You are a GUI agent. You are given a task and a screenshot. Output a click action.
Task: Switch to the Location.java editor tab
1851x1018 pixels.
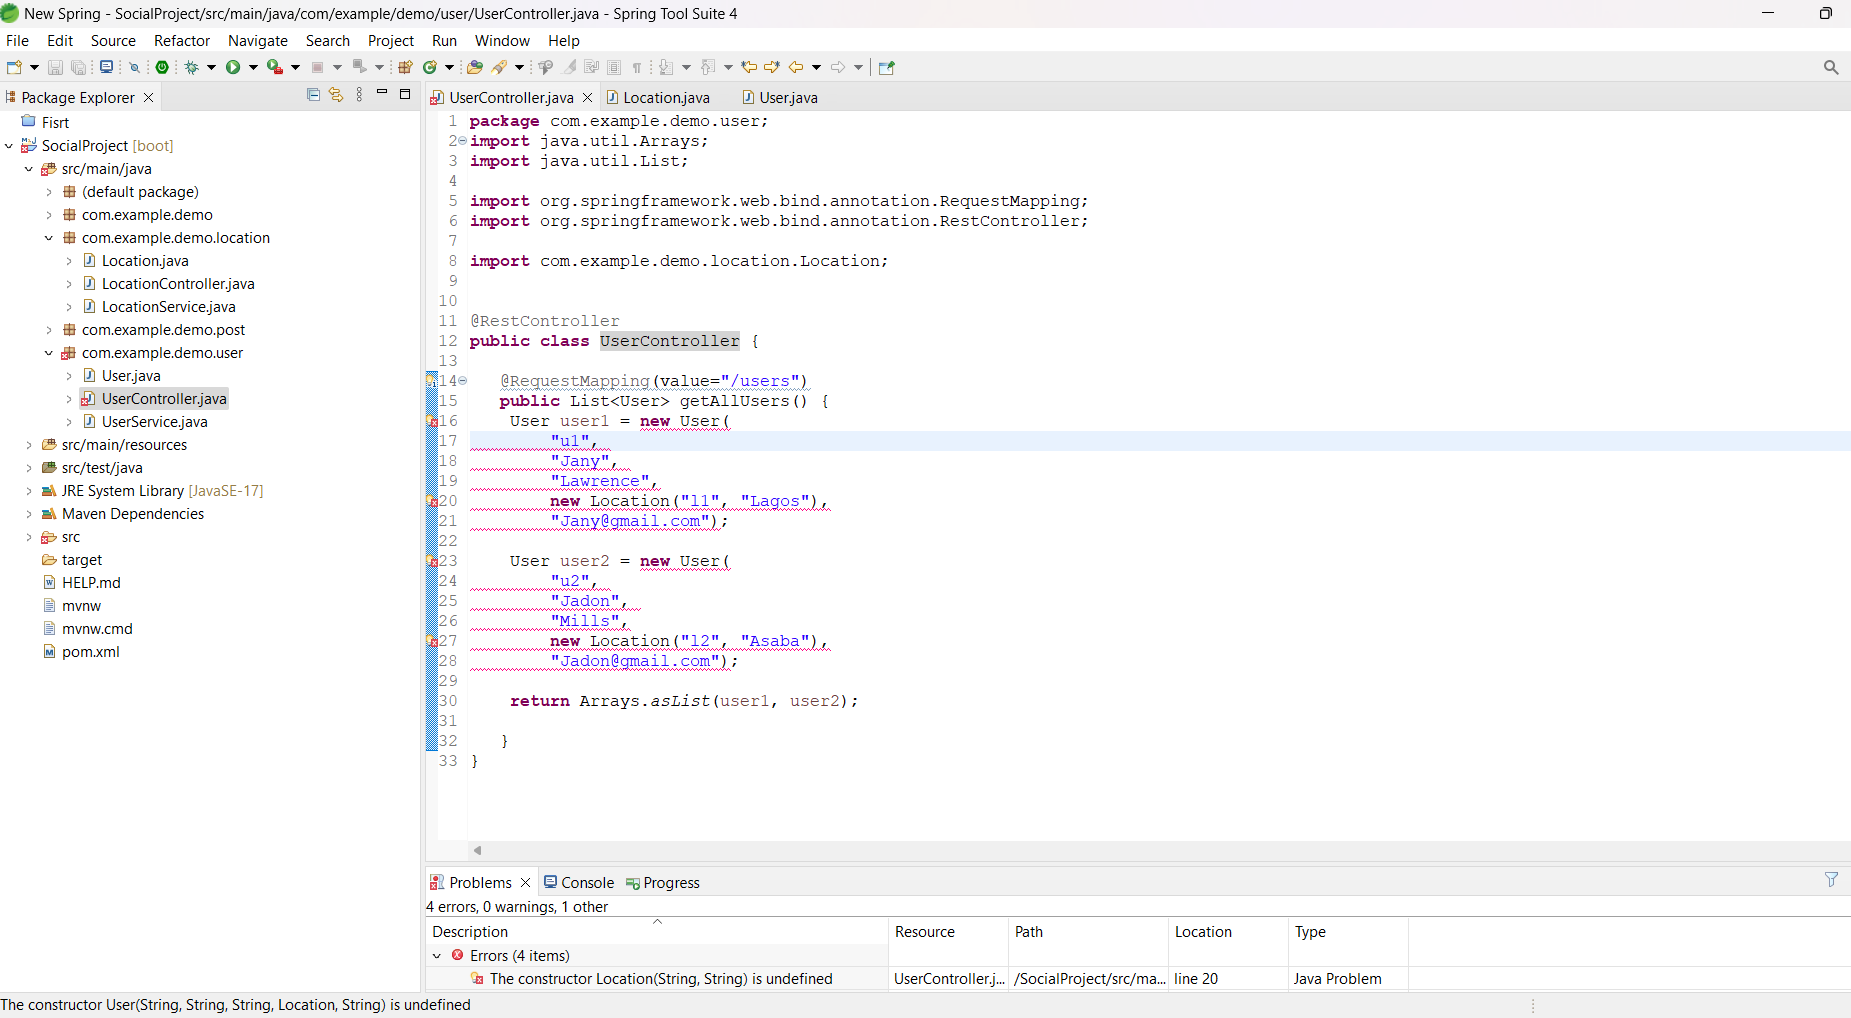pyautogui.click(x=665, y=98)
